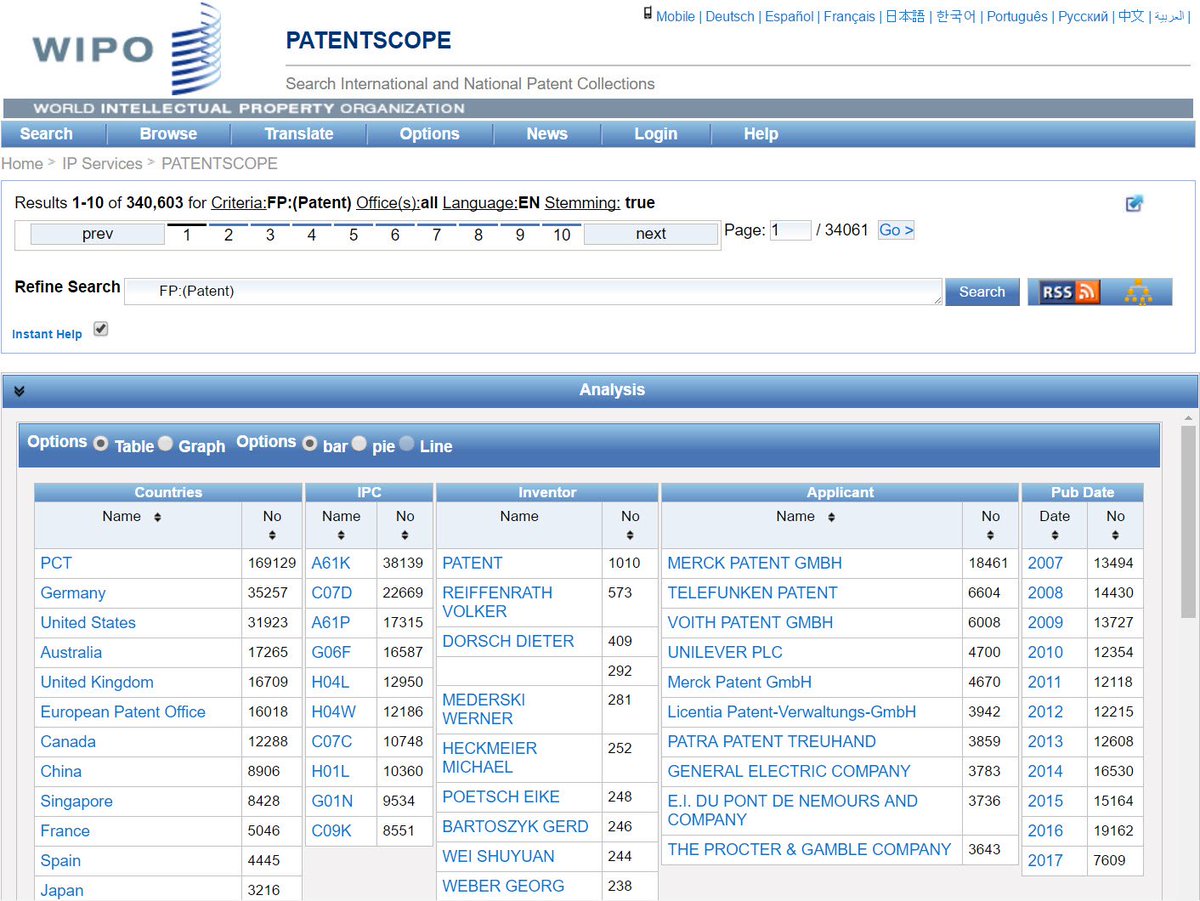This screenshot has height=901, width=1200.
Task: Open the Help menu
Action: pos(761,134)
